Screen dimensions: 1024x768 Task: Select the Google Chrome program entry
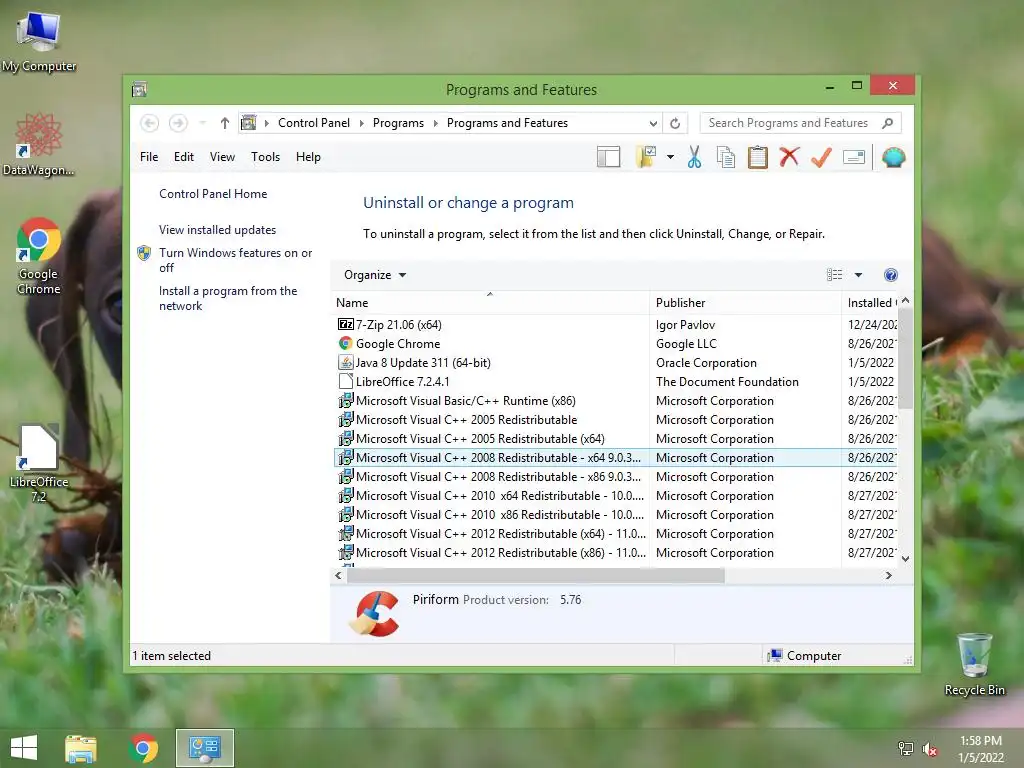point(615,344)
